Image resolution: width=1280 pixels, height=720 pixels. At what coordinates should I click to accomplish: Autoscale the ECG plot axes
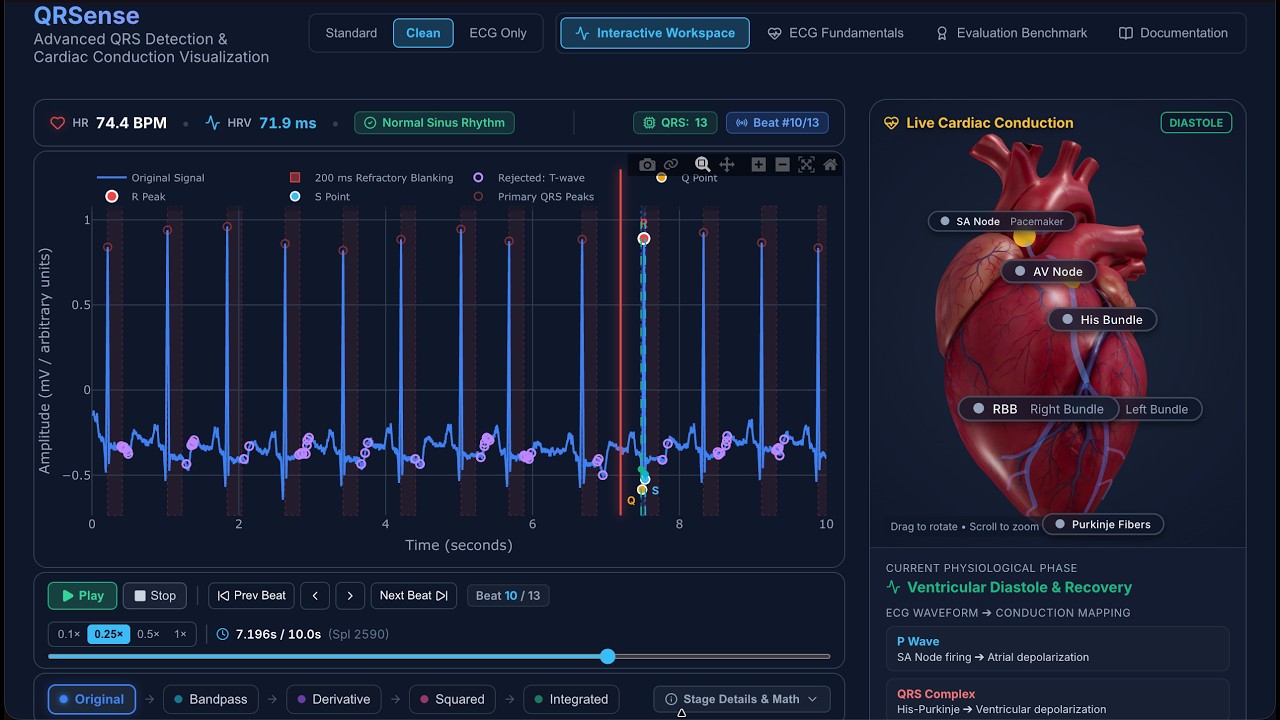(x=806, y=165)
